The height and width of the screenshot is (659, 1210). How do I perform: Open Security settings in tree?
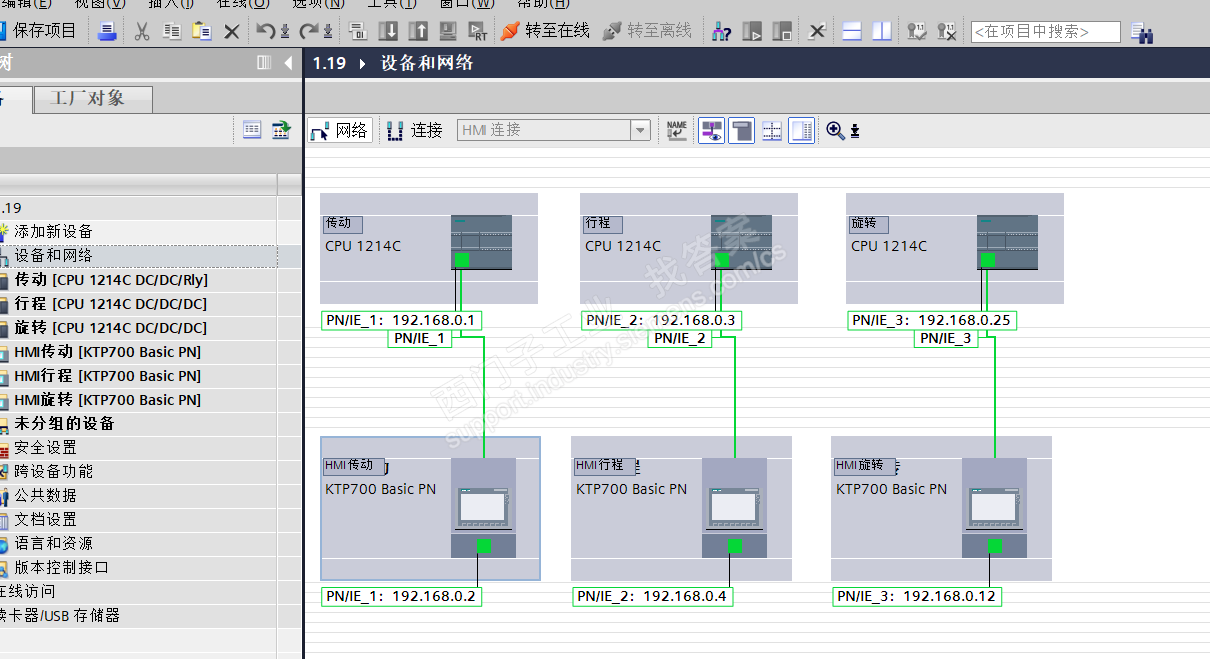coord(45,447)
